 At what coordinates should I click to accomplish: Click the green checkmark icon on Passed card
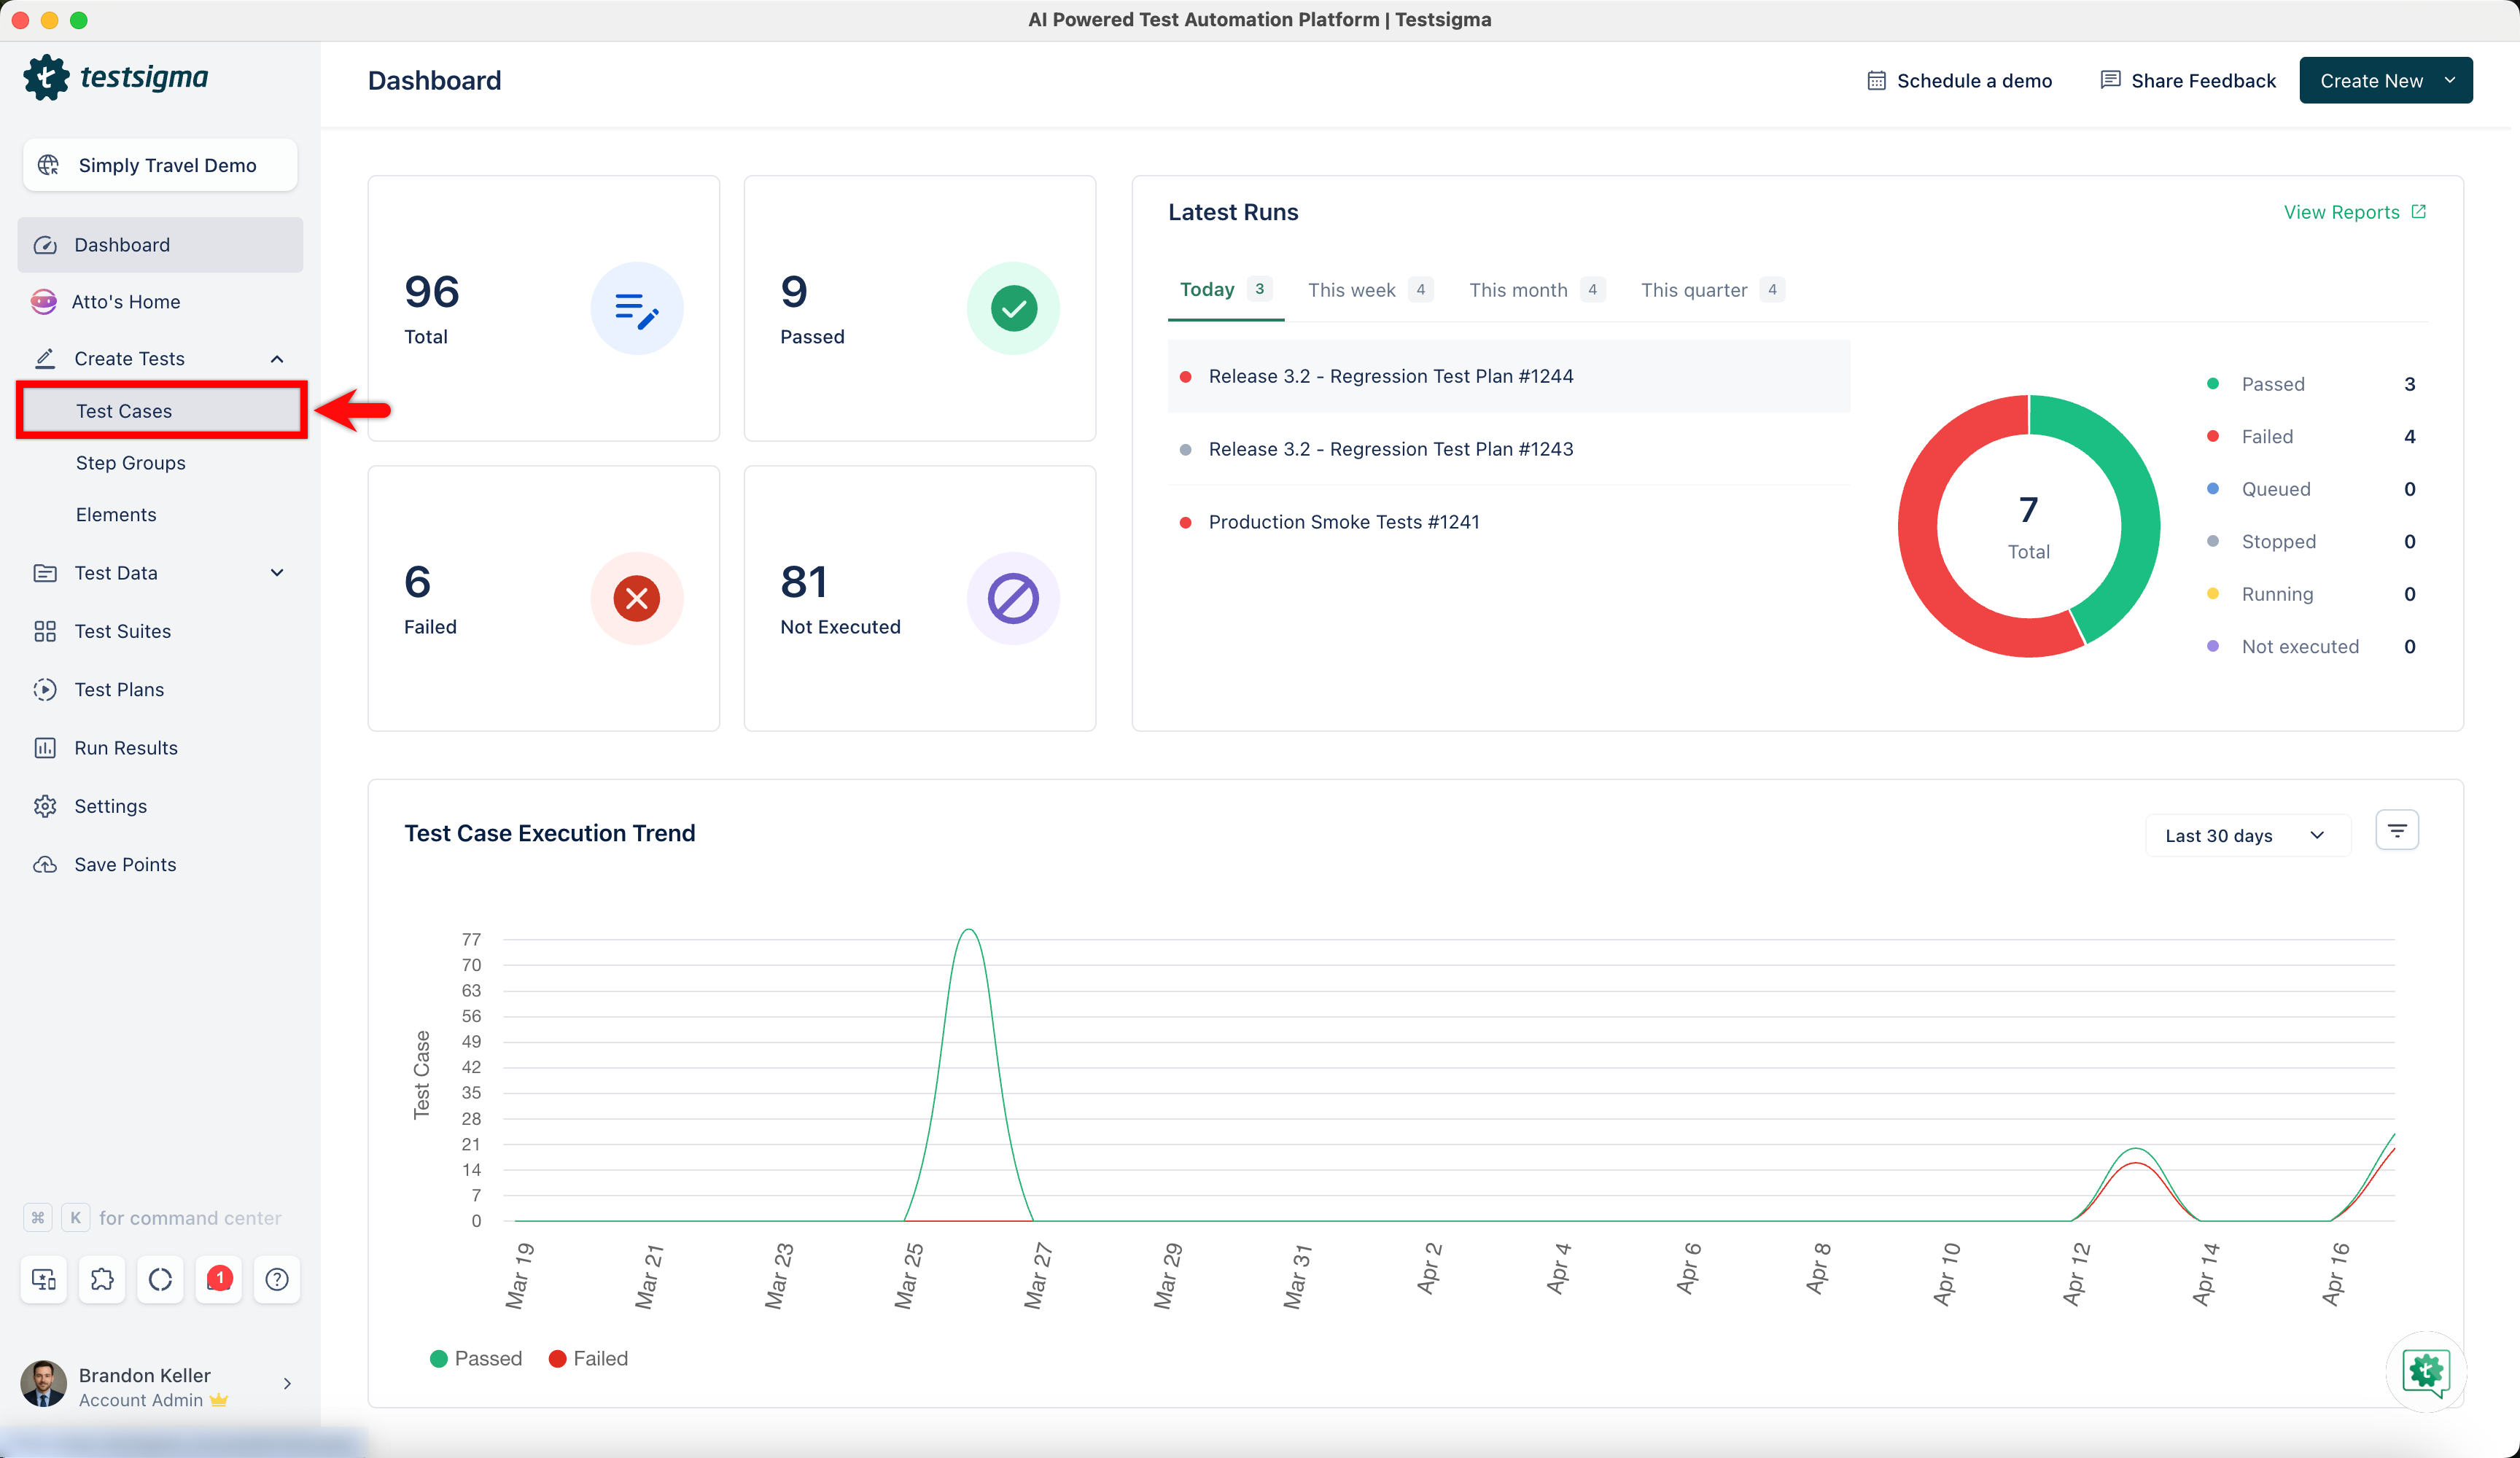(x=1013, y=309)
